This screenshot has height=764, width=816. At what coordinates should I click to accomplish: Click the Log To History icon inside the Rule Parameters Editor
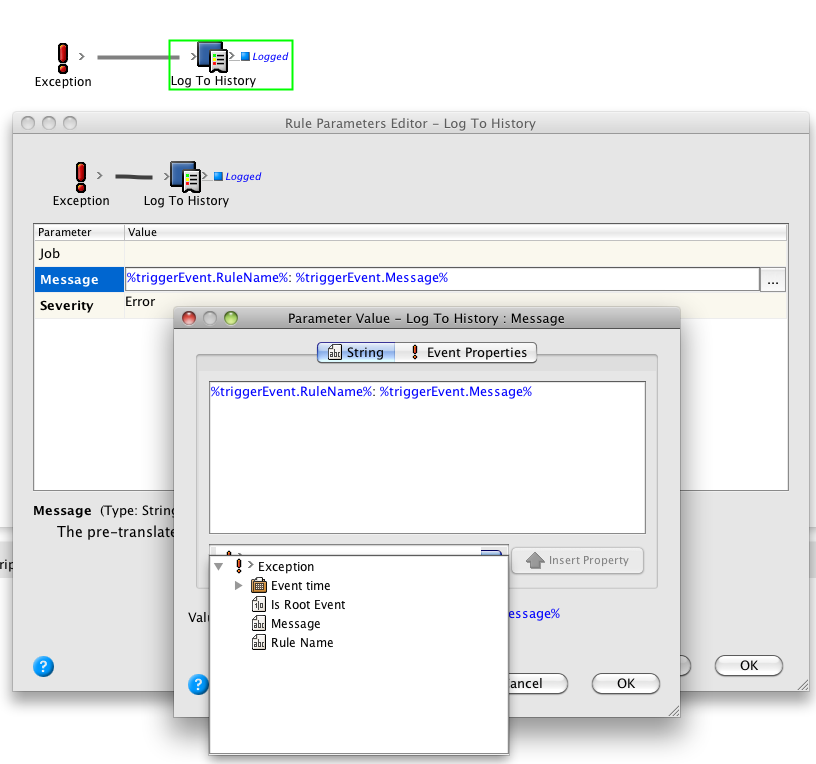(x=185, y=176)
